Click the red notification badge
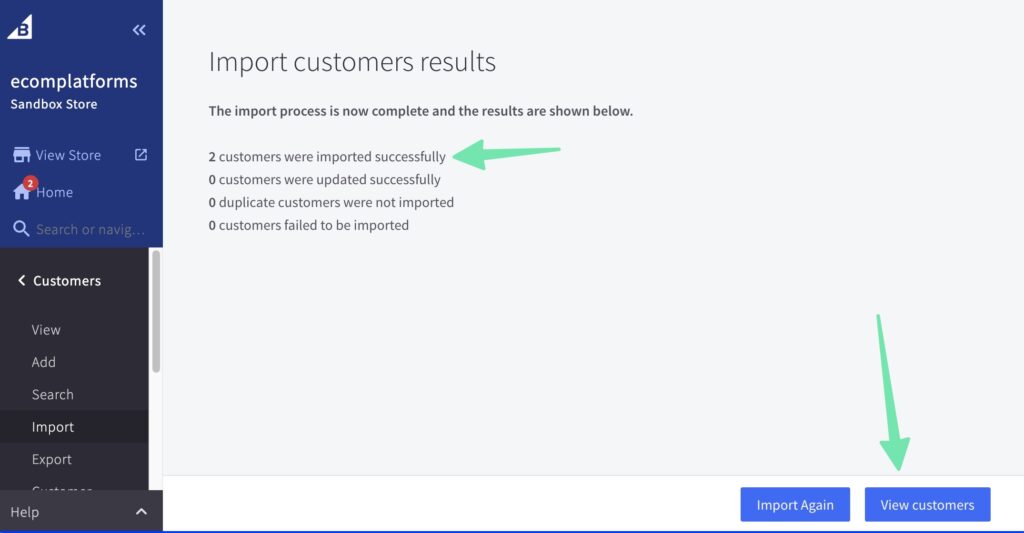This screenshot has height=533, width=1024. tap(30, 183)
